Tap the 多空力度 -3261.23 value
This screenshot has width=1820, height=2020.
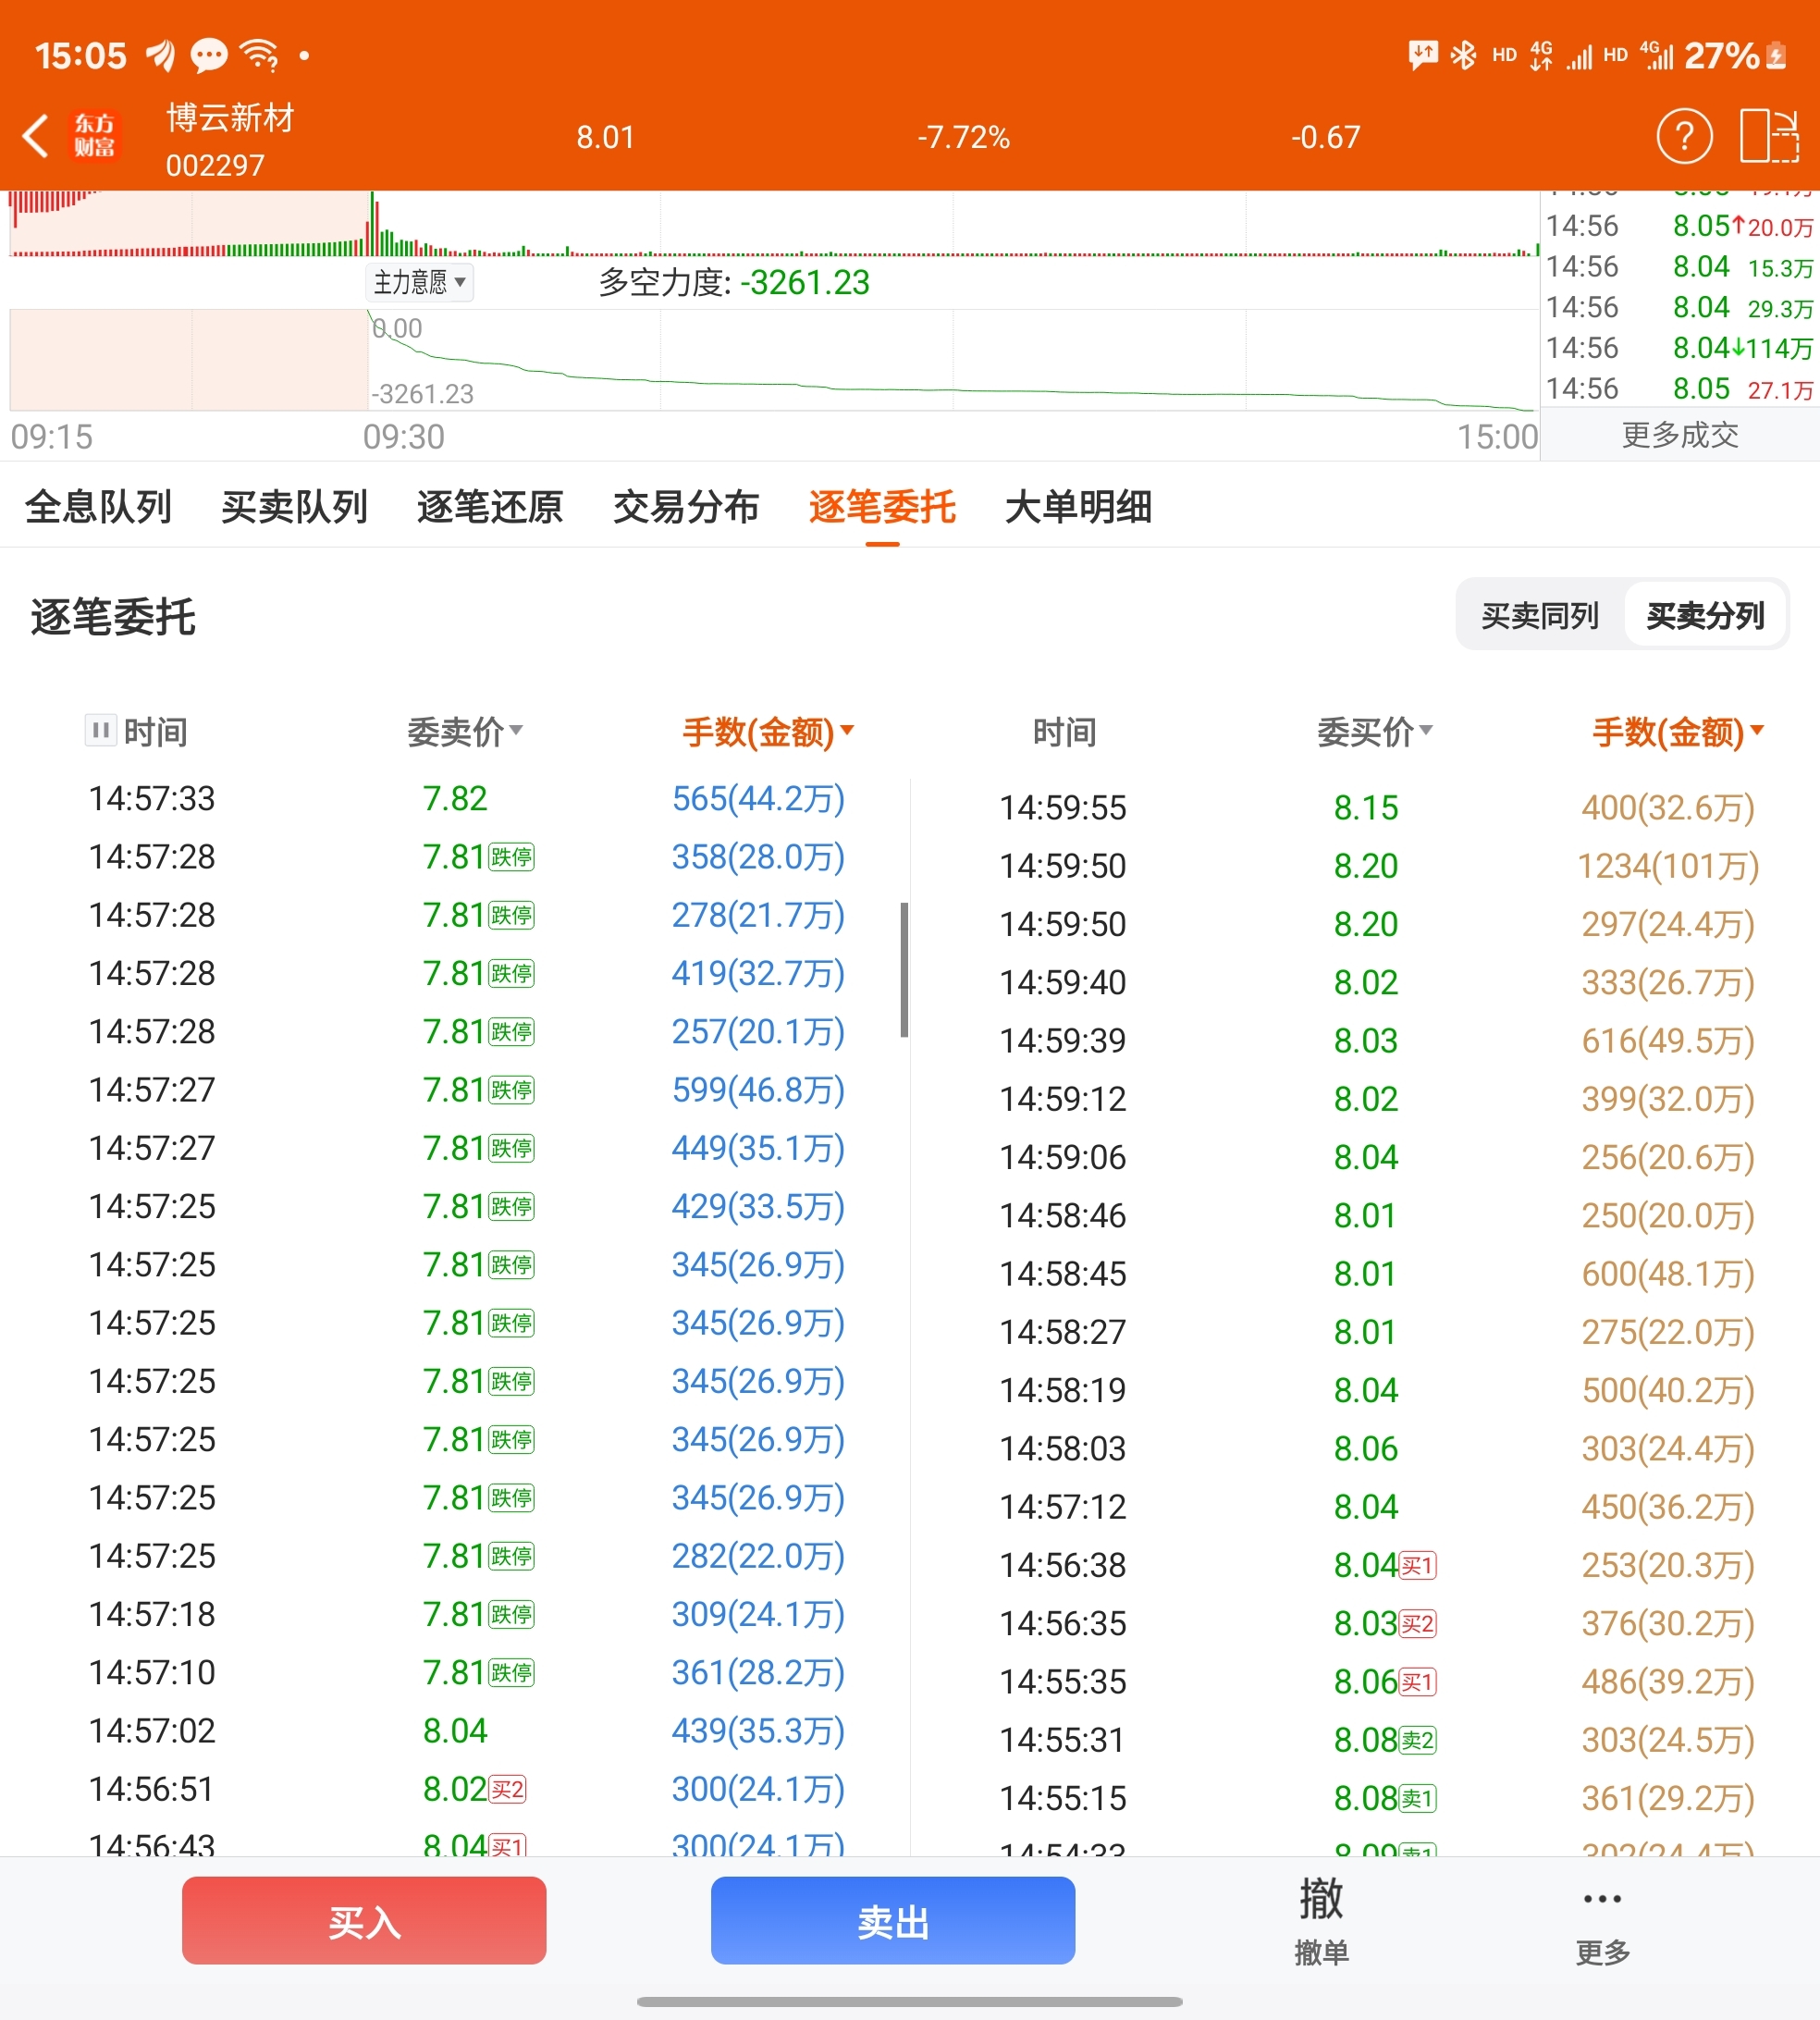point(805,283)
